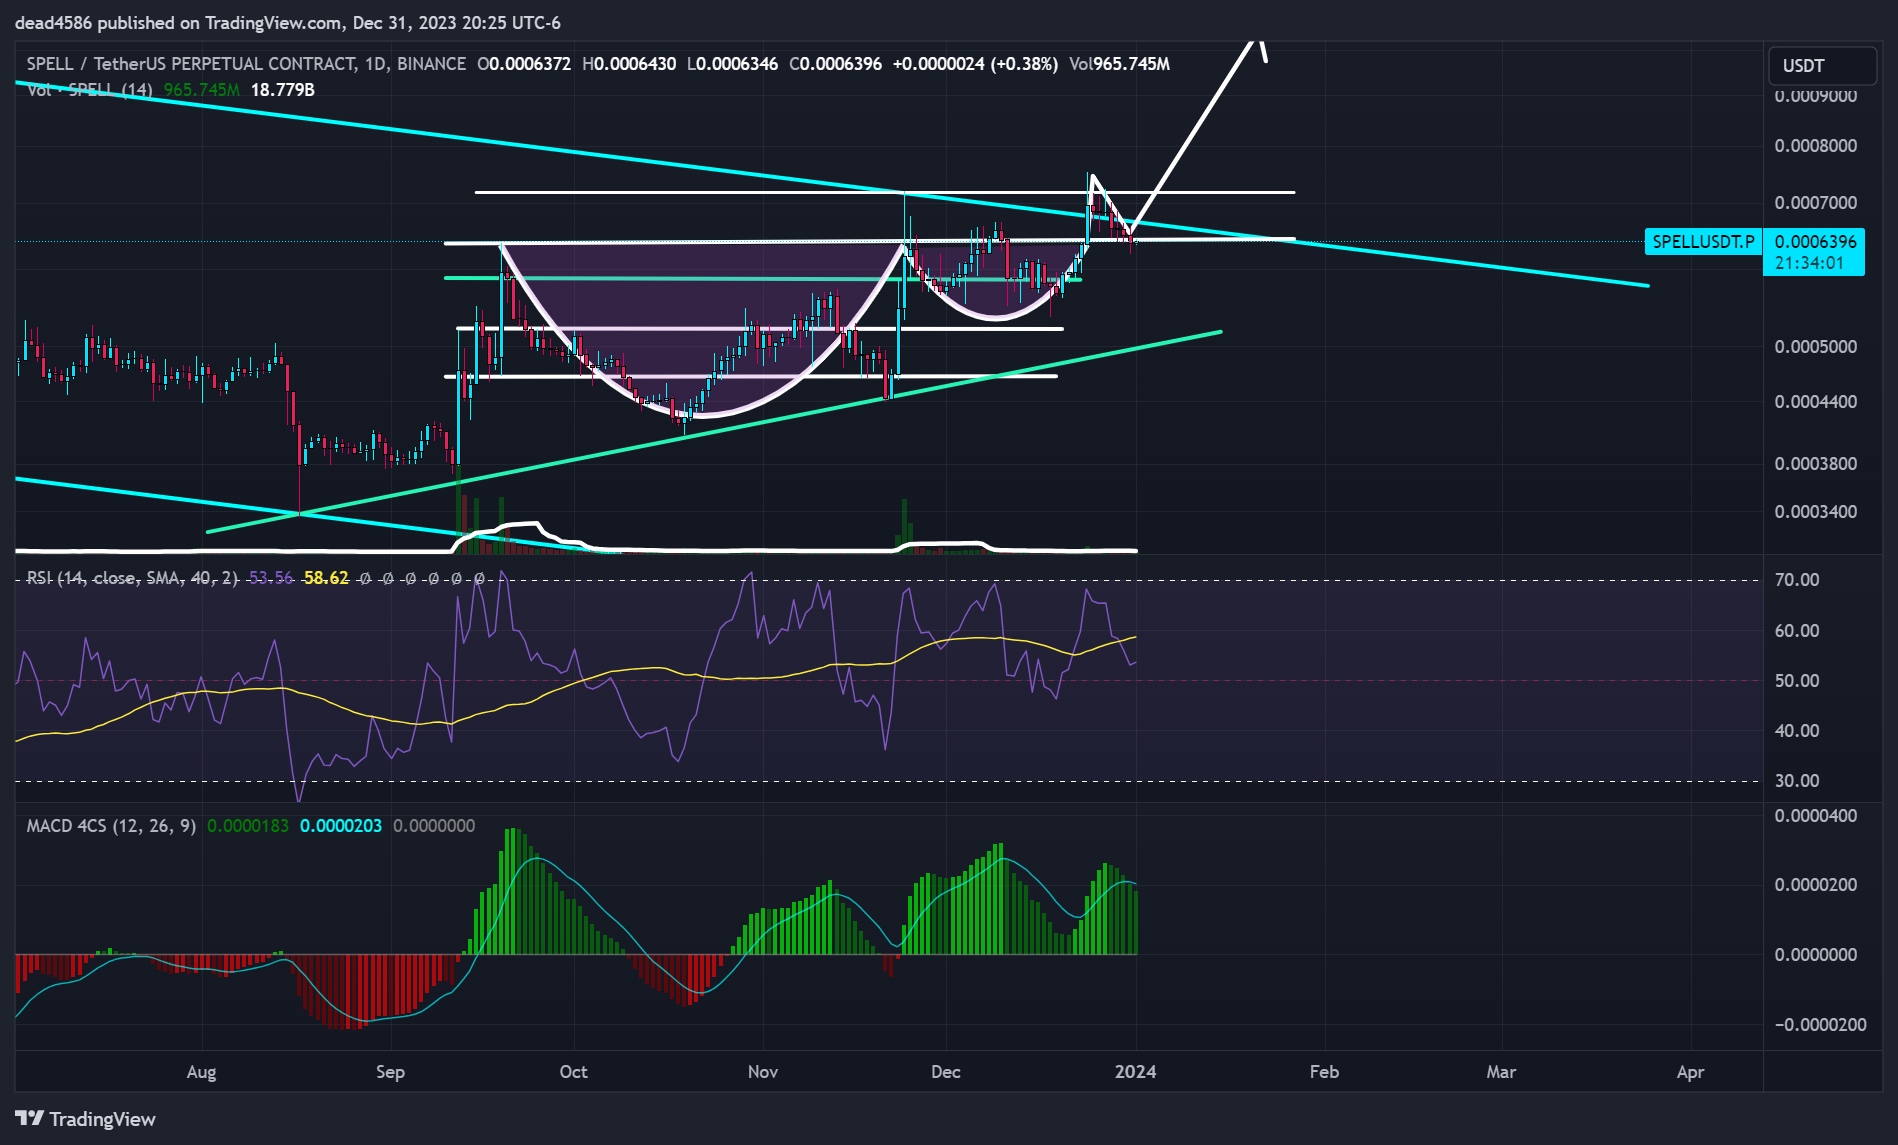Click the MACD value 0.0000183
This screenshot has height=1145, width=1898.
(x=247, y=826)
